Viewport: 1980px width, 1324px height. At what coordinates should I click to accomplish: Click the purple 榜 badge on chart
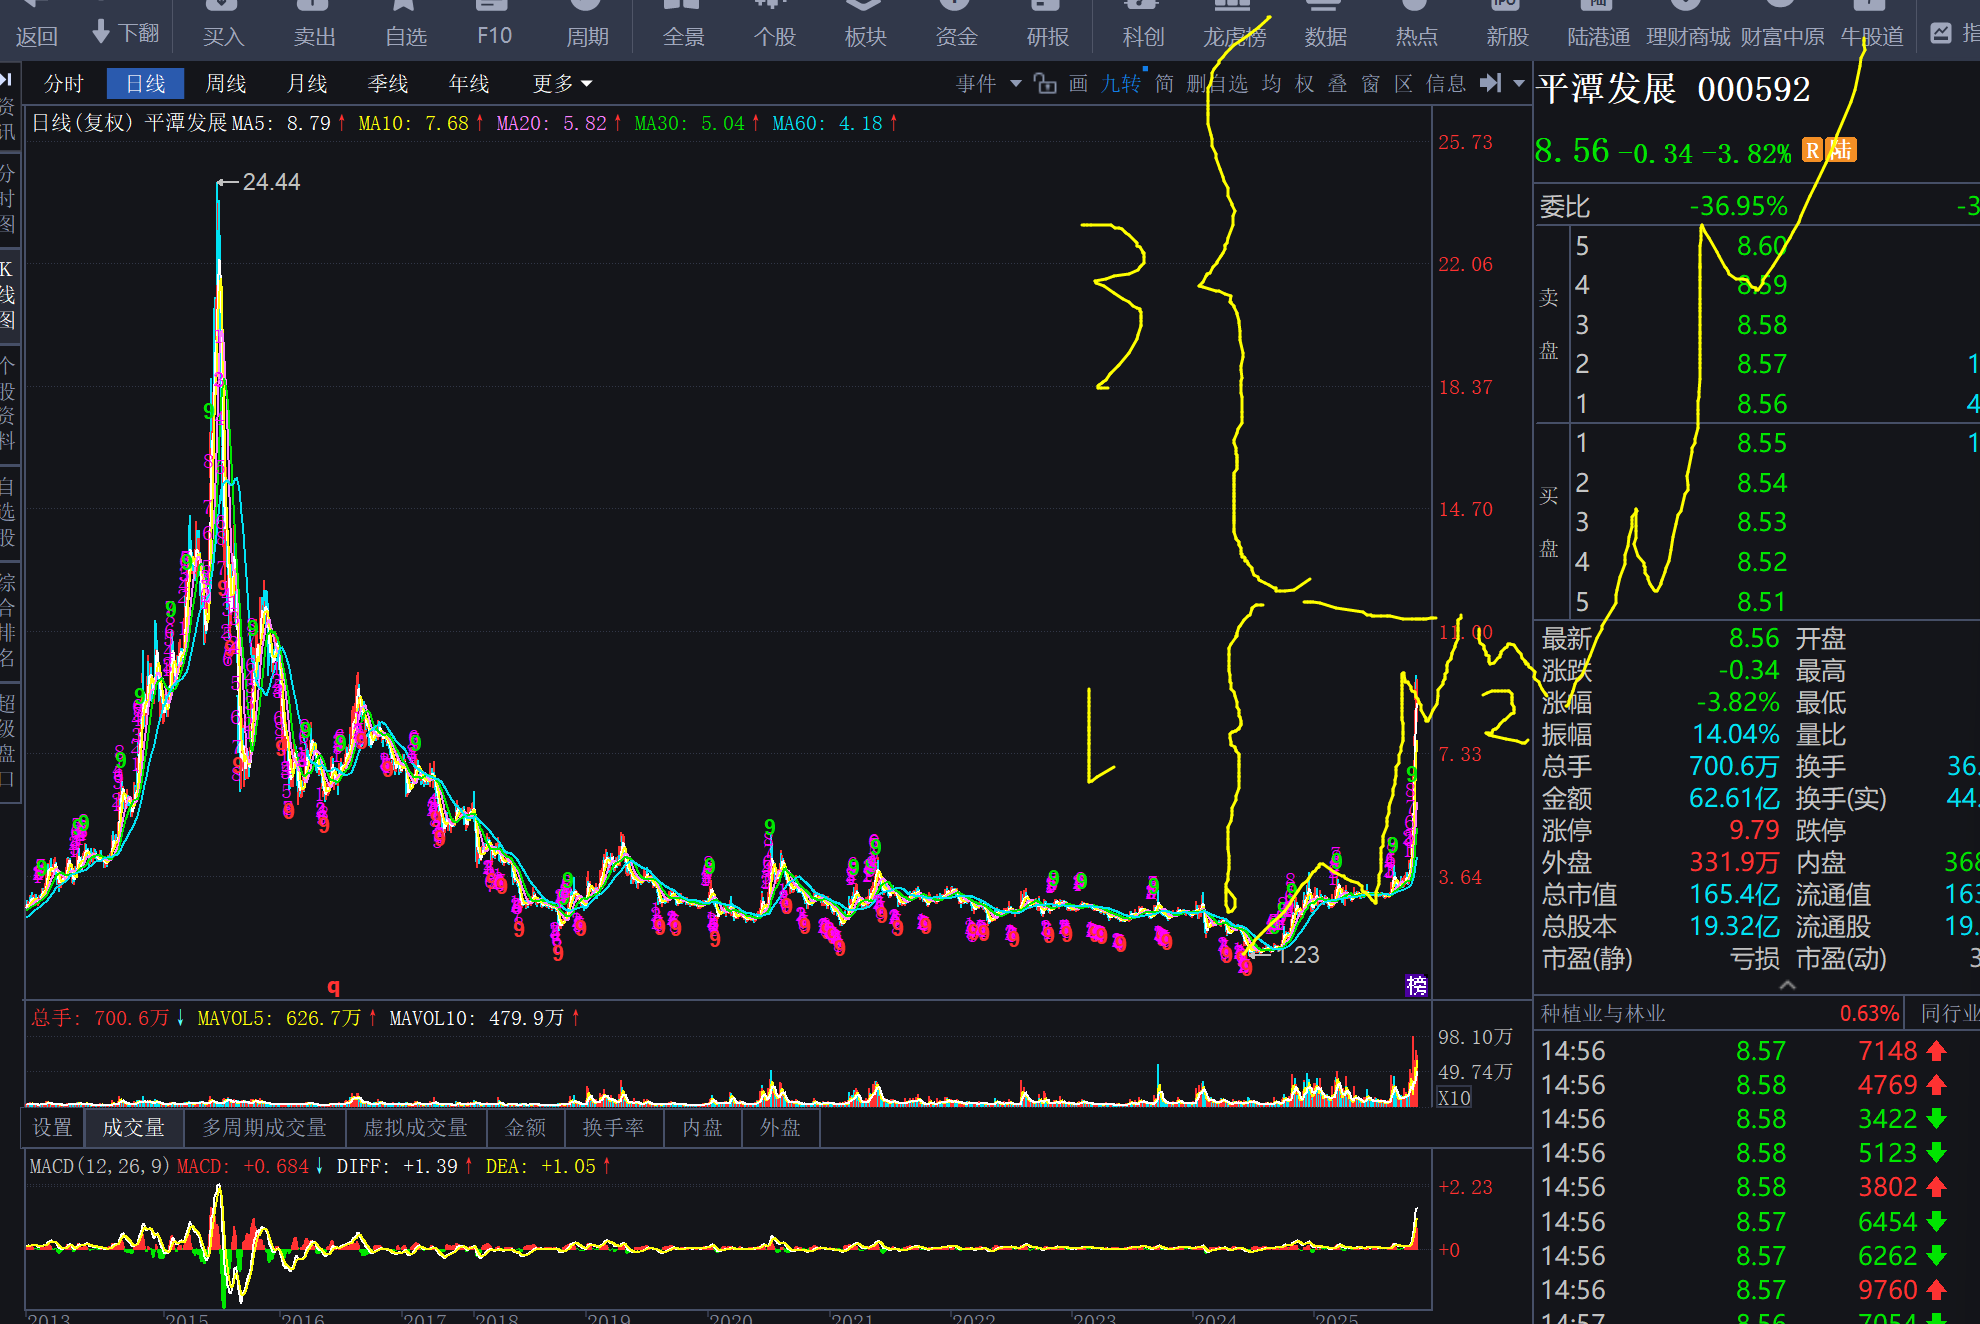(x=1416, y=985)
